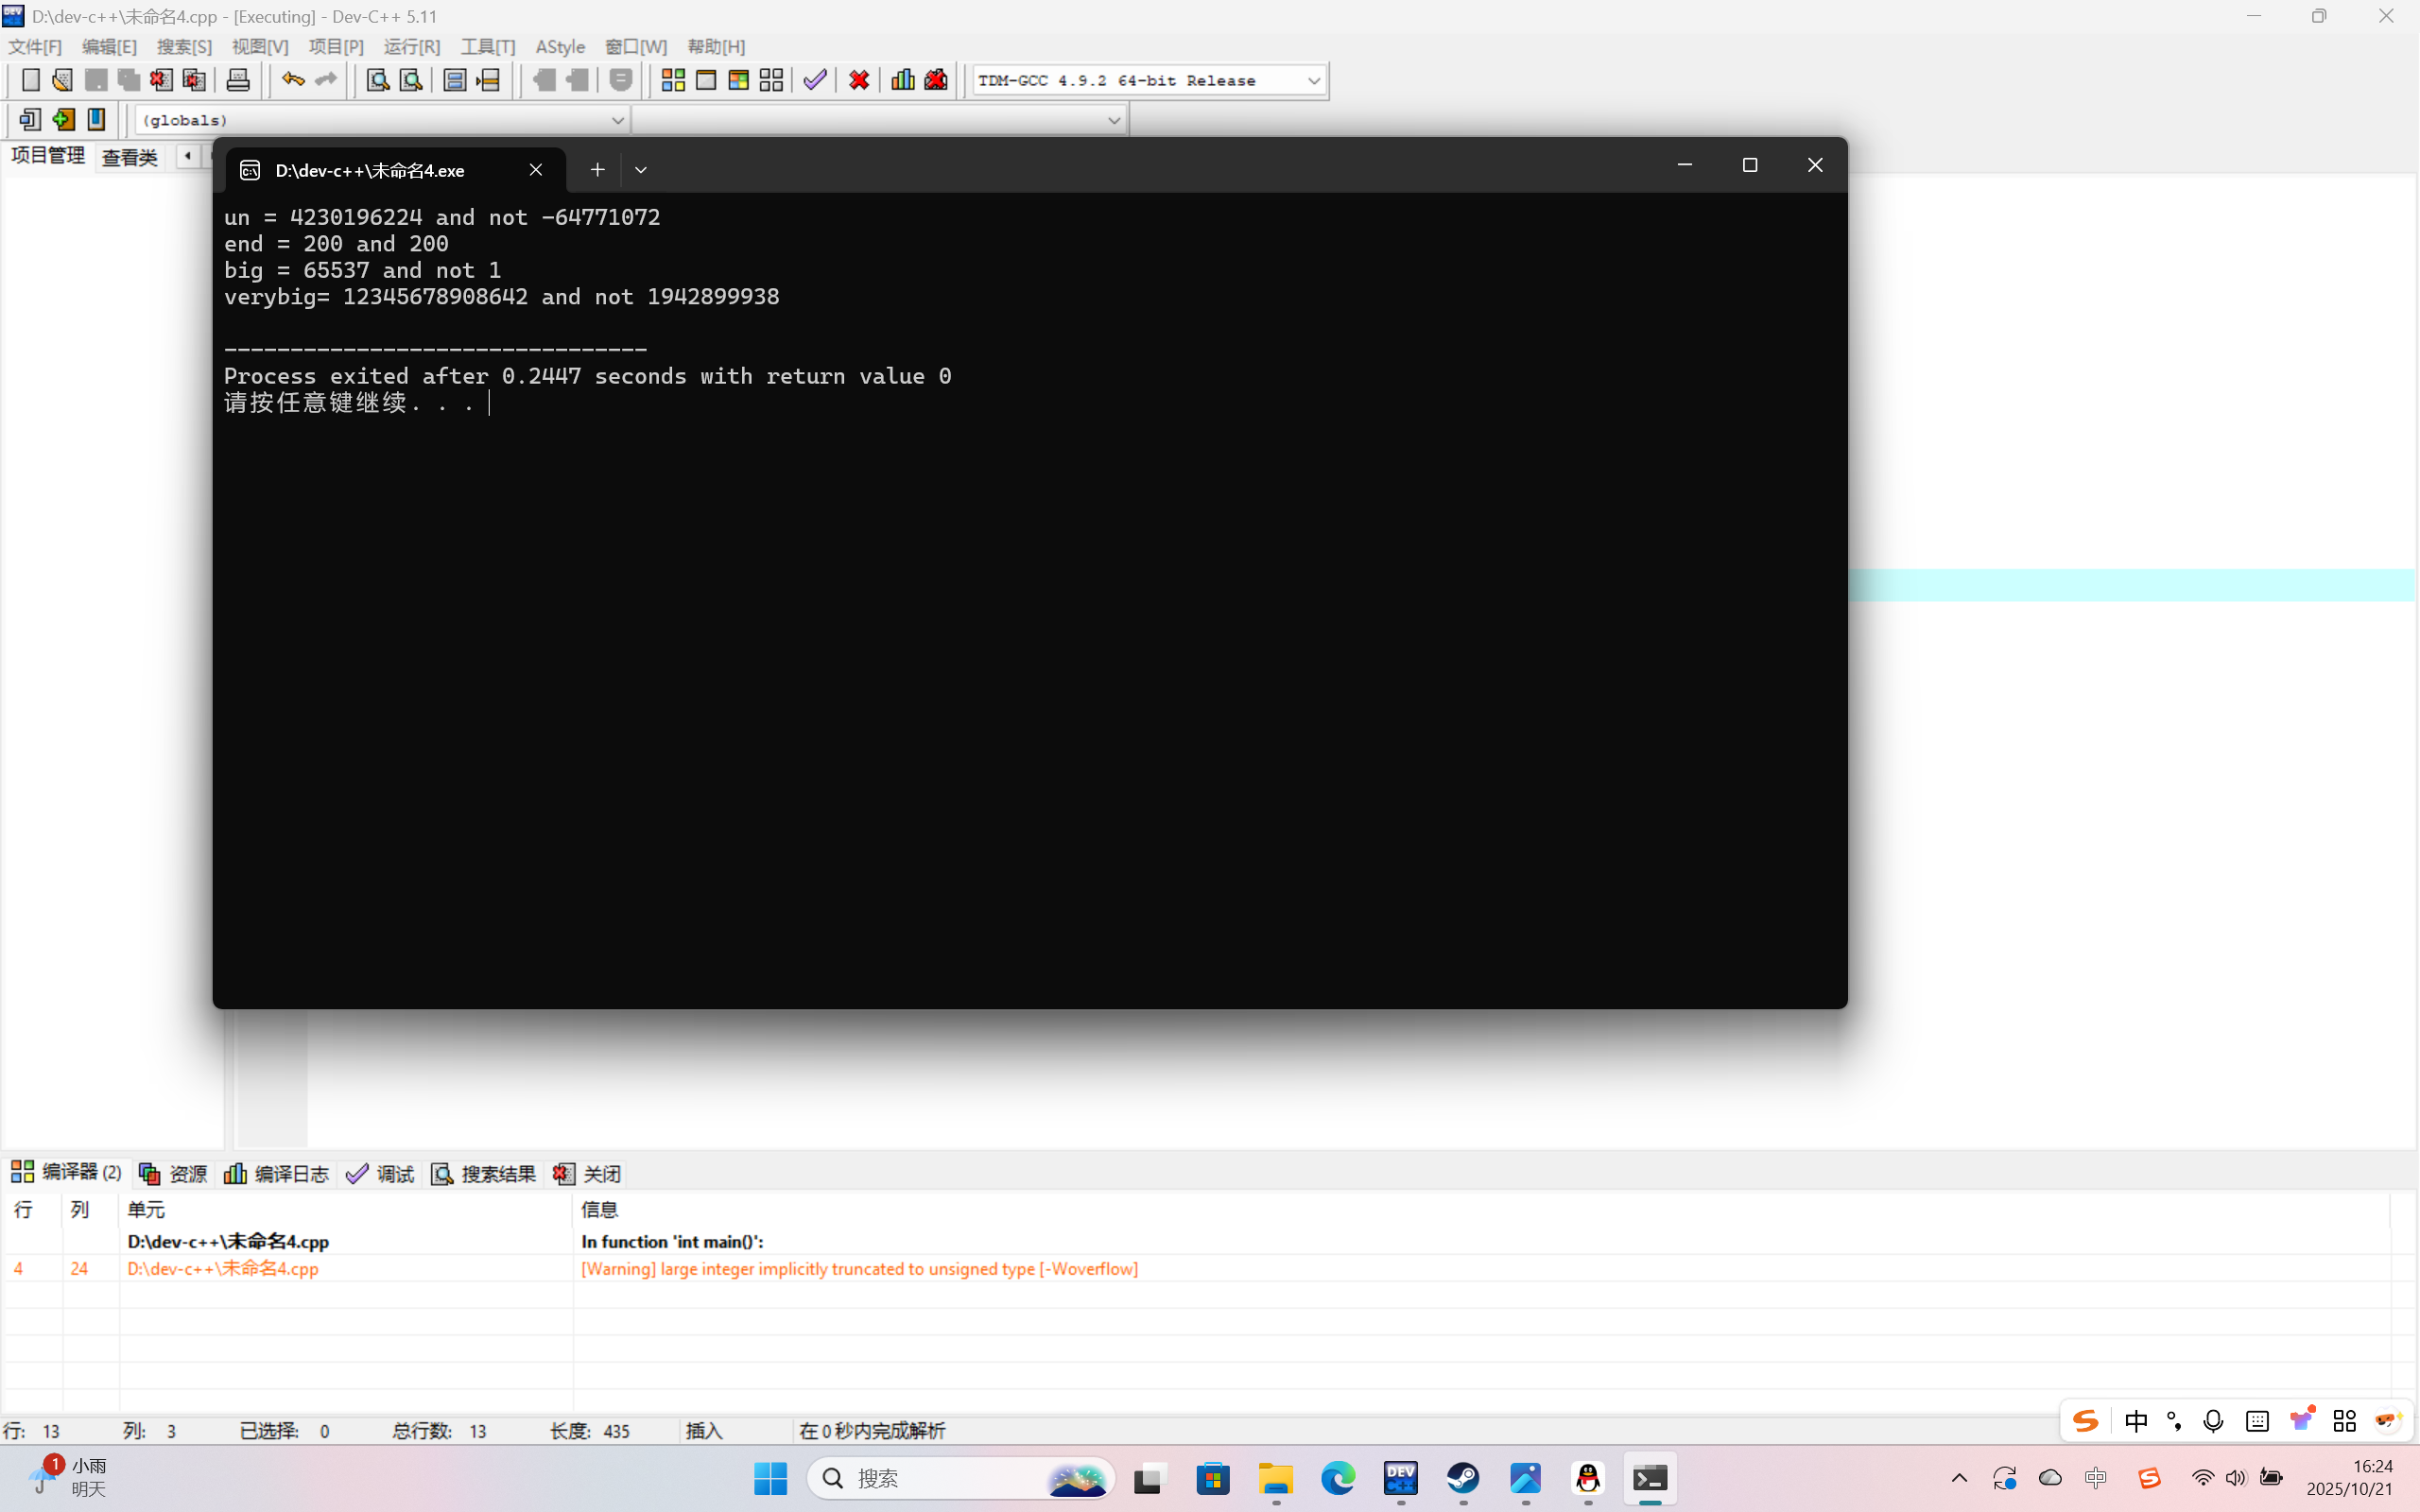Open the TDM-GCC compiler selection dropdown
Image resolution: width=2420 pixels, height=1512 pixels.
click(x=1313, y=81)
